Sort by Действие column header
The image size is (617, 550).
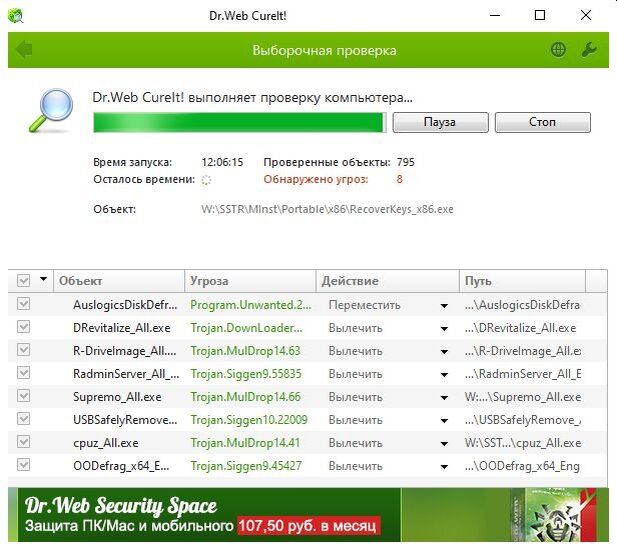point(388,281)
